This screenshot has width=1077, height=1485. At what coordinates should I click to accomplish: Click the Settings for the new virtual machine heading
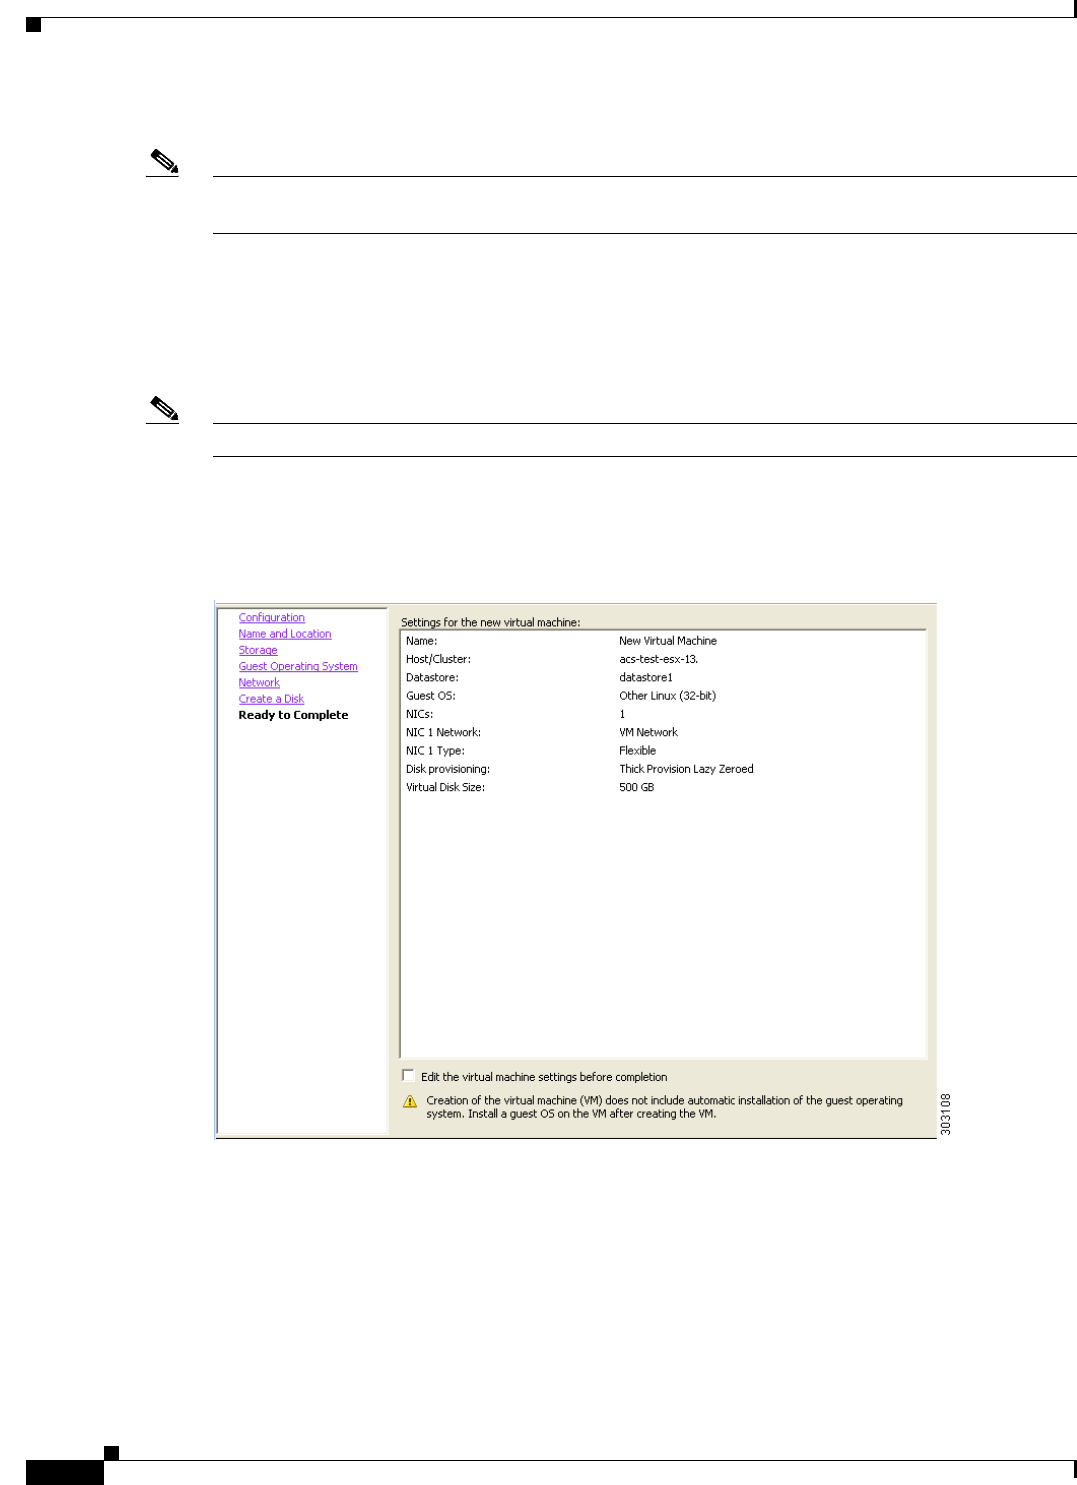coord(490,622)
